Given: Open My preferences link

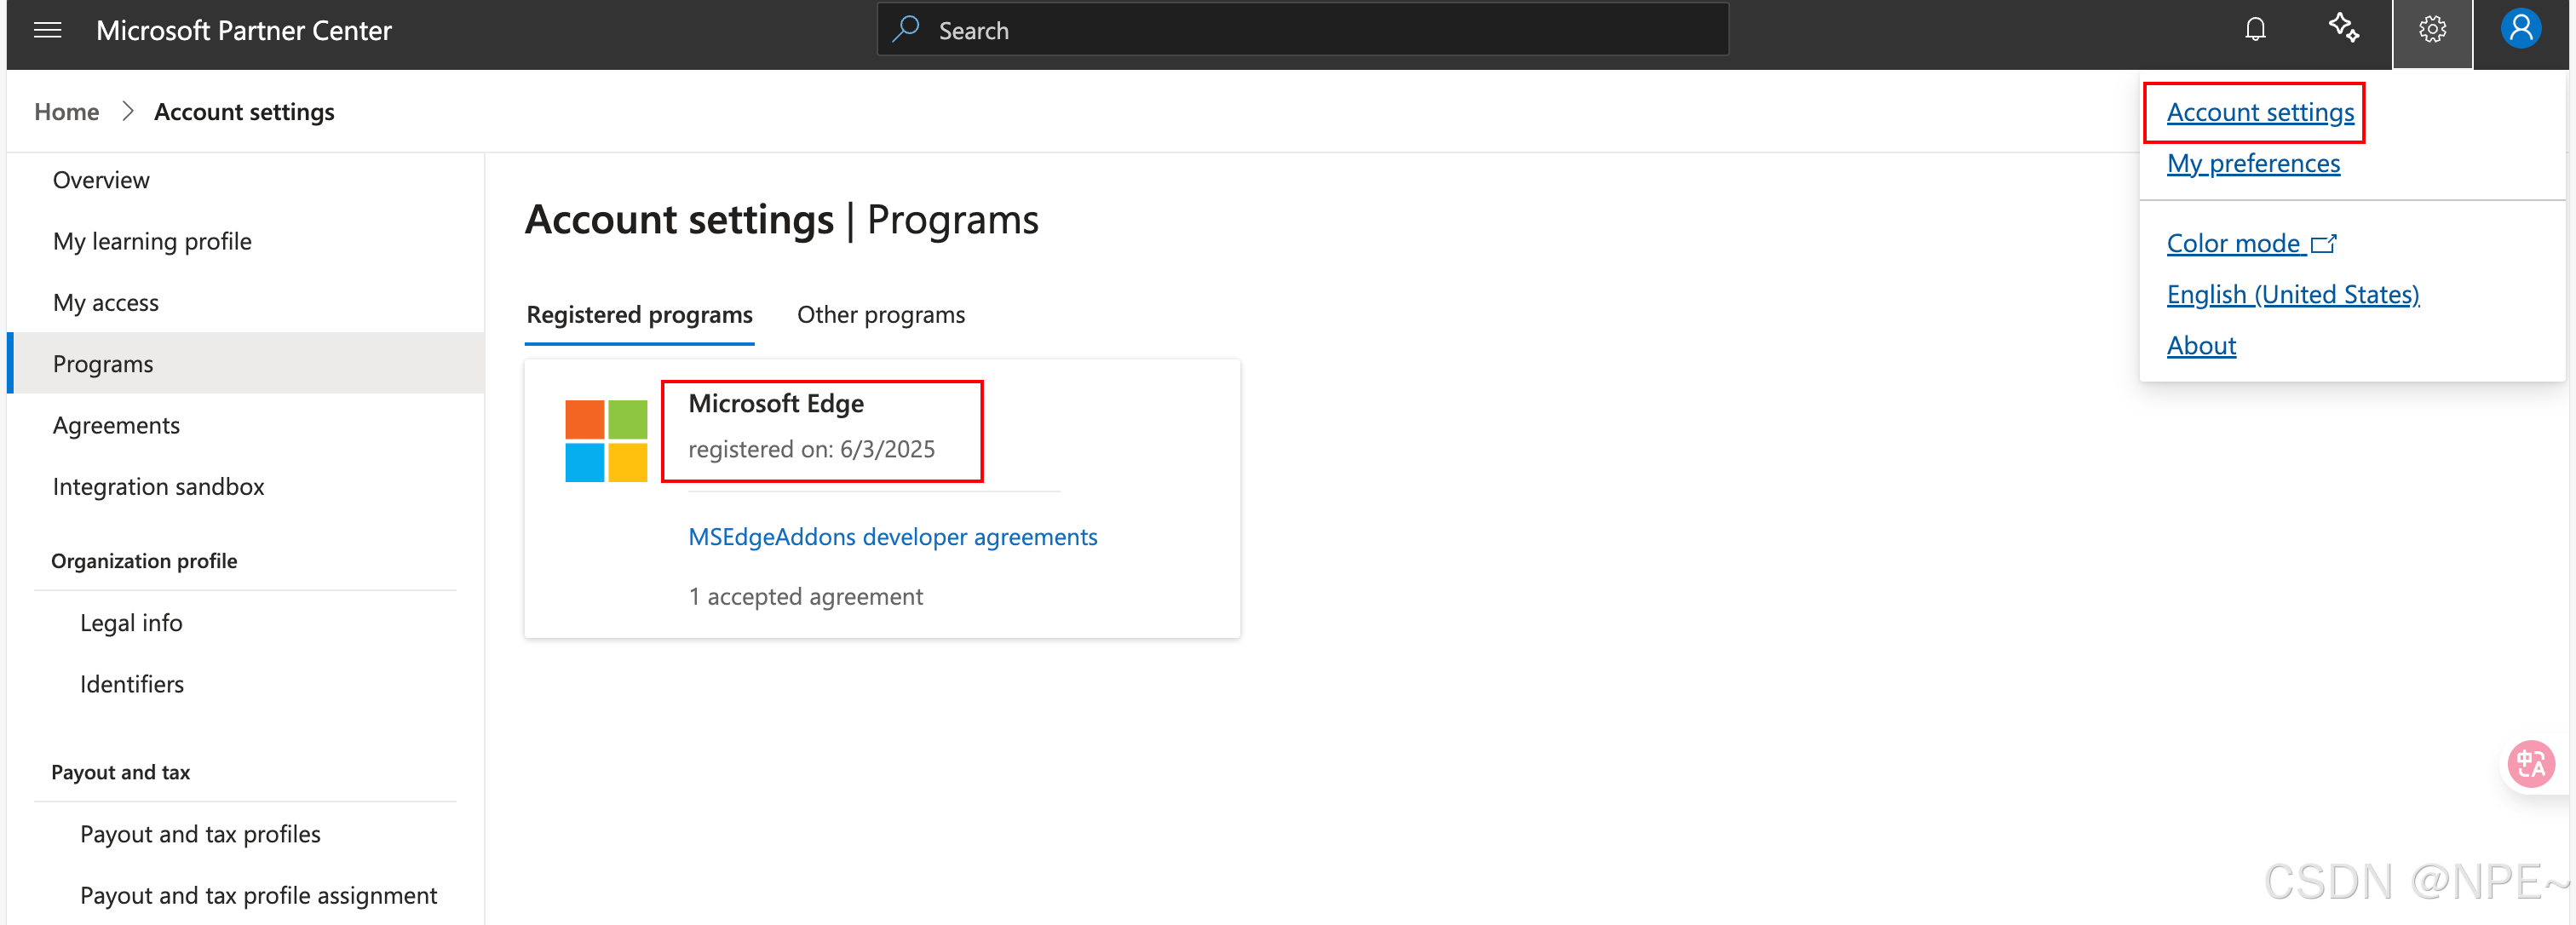Looking at the screenshot, I should coord(2252,164).
